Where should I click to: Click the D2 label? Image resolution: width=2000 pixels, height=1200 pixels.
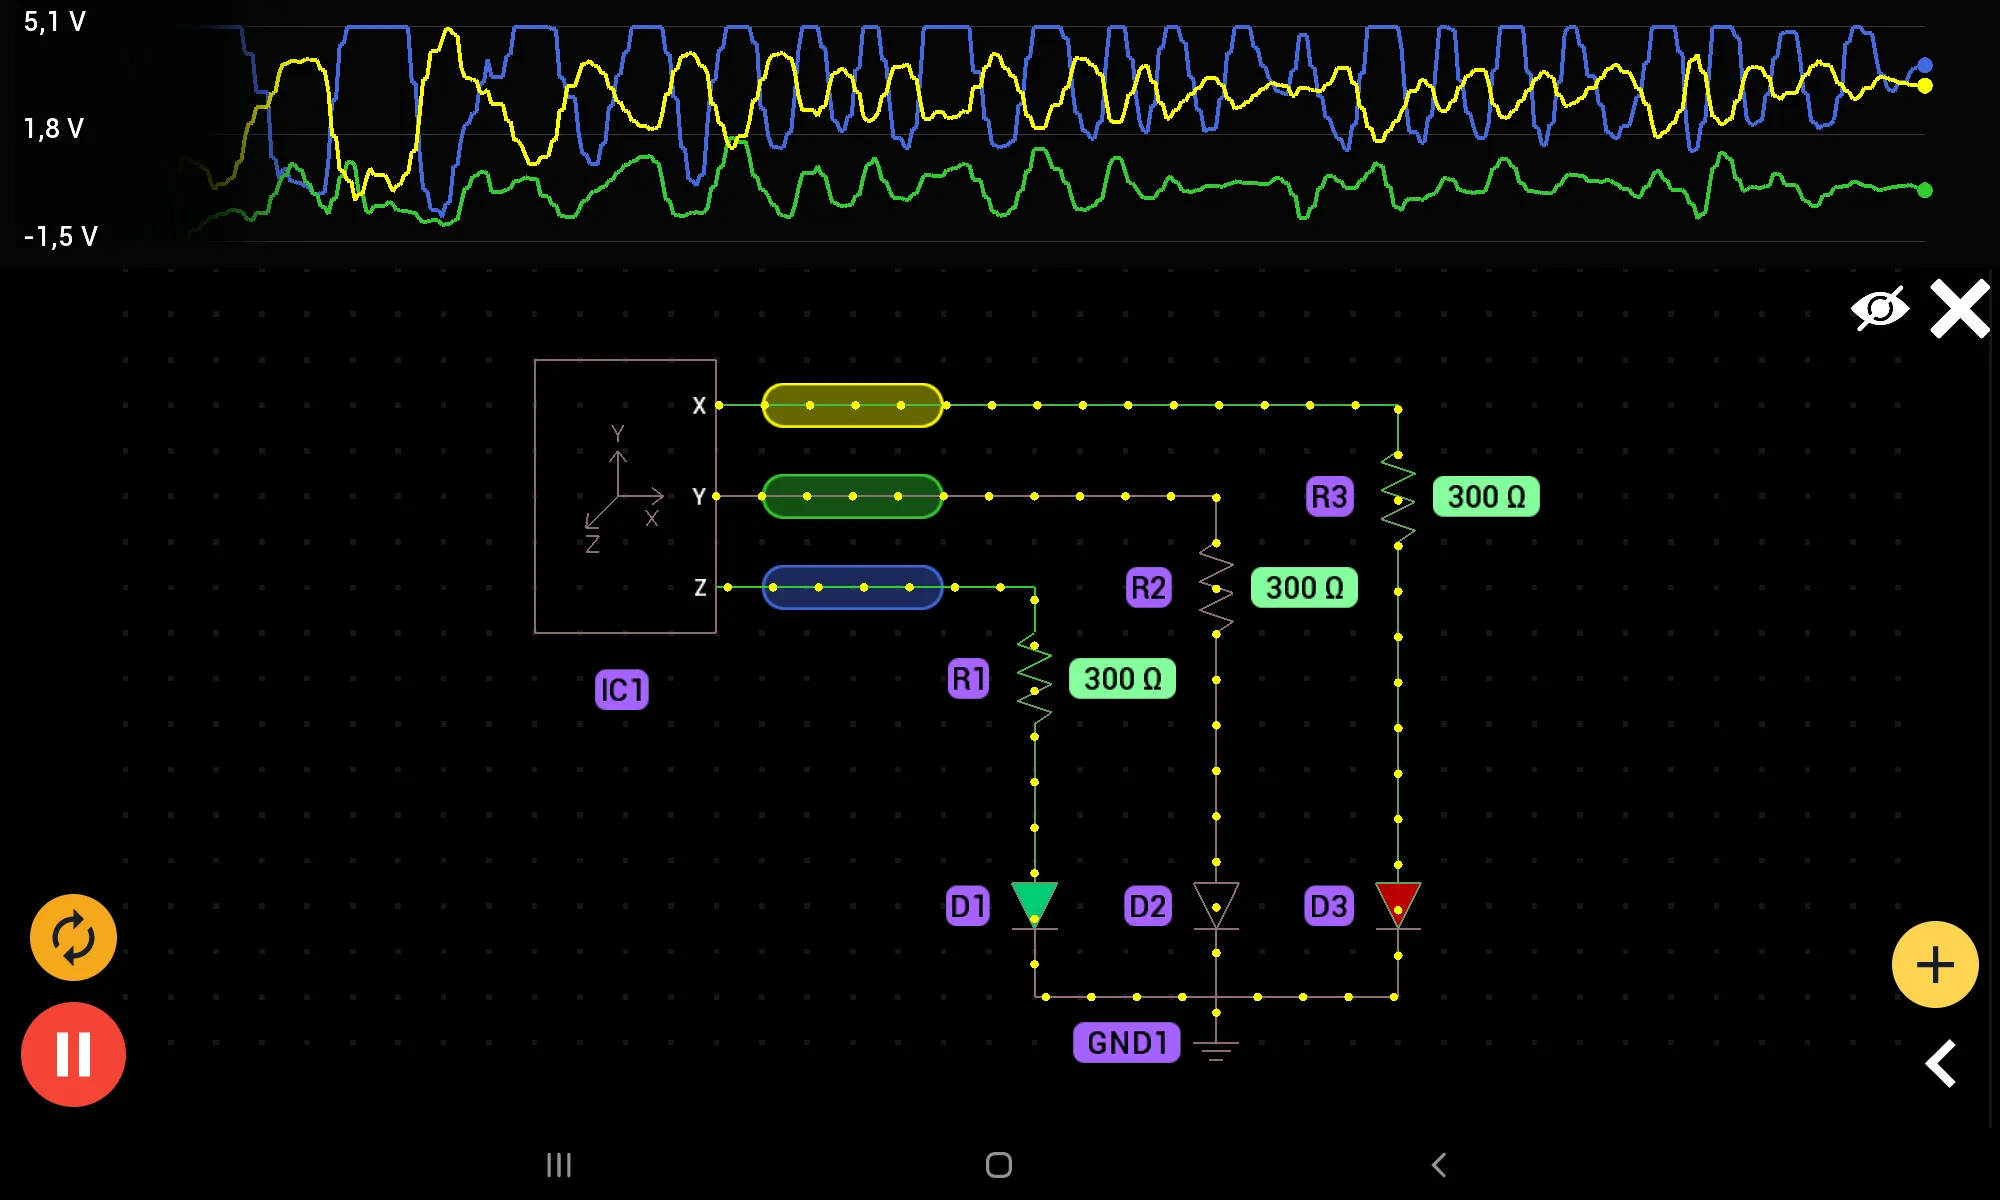[1148, 906]
